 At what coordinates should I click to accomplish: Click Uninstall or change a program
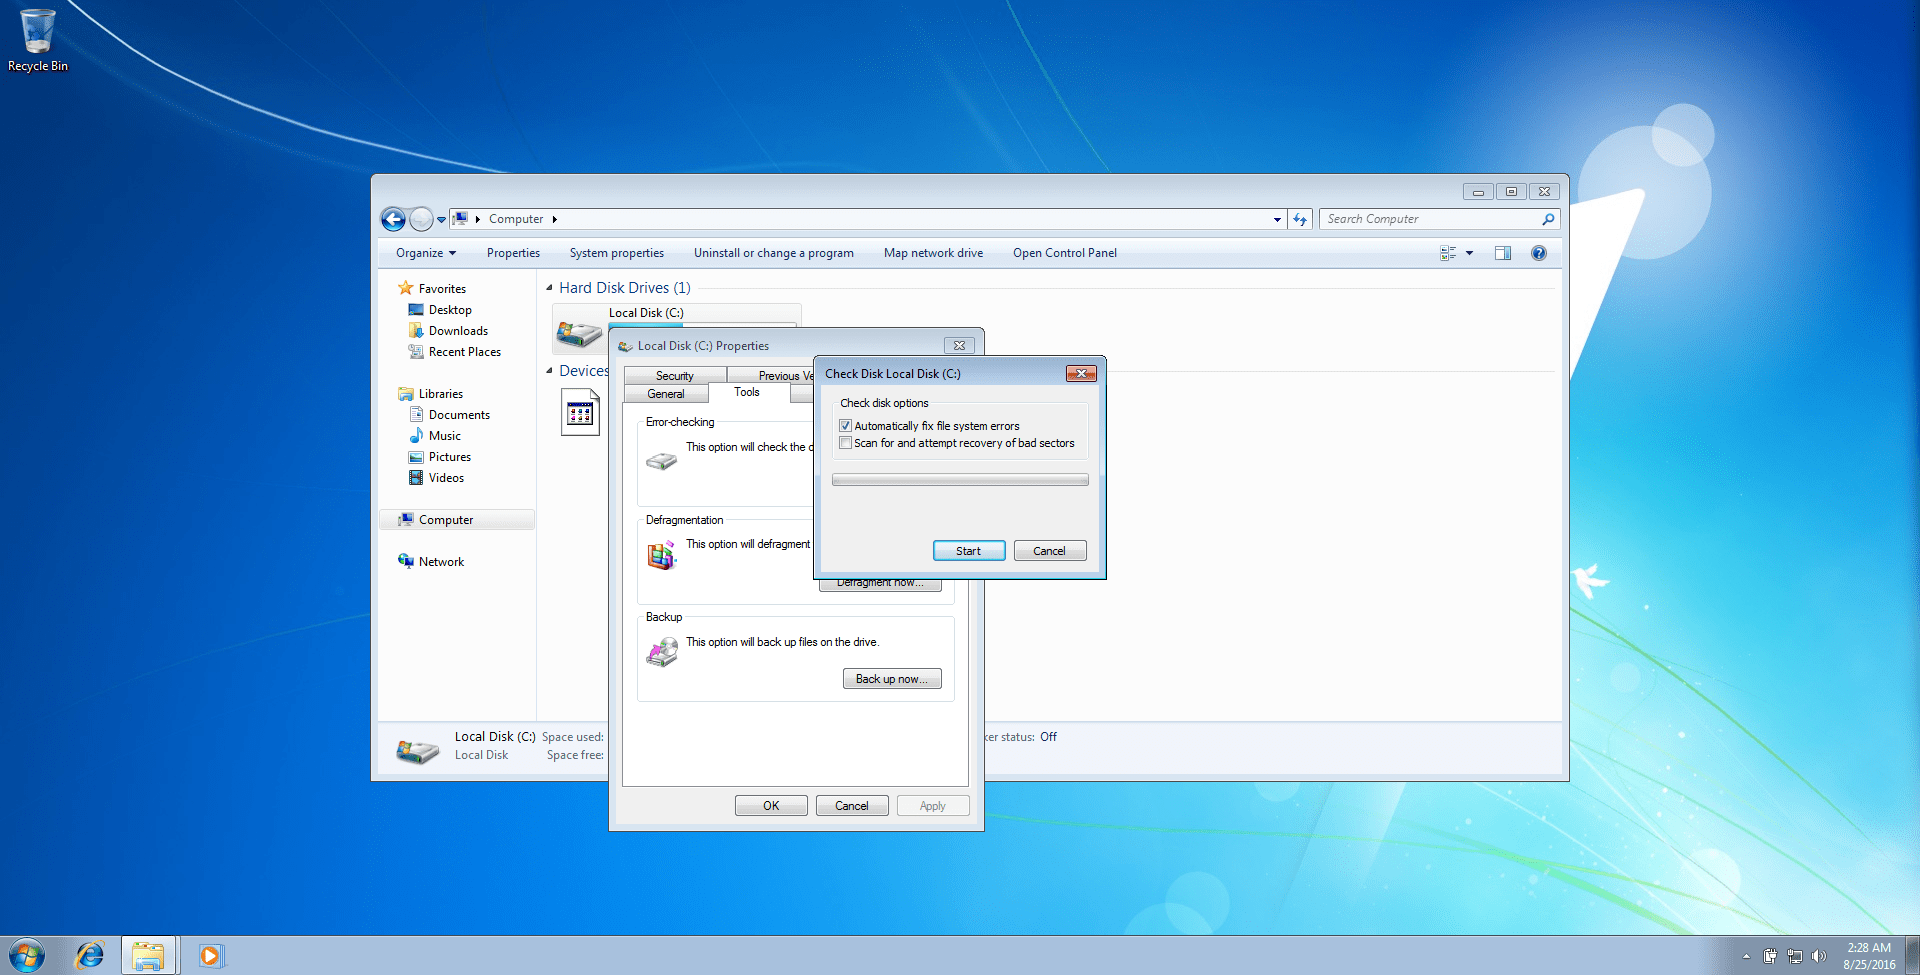click(774, 253)
